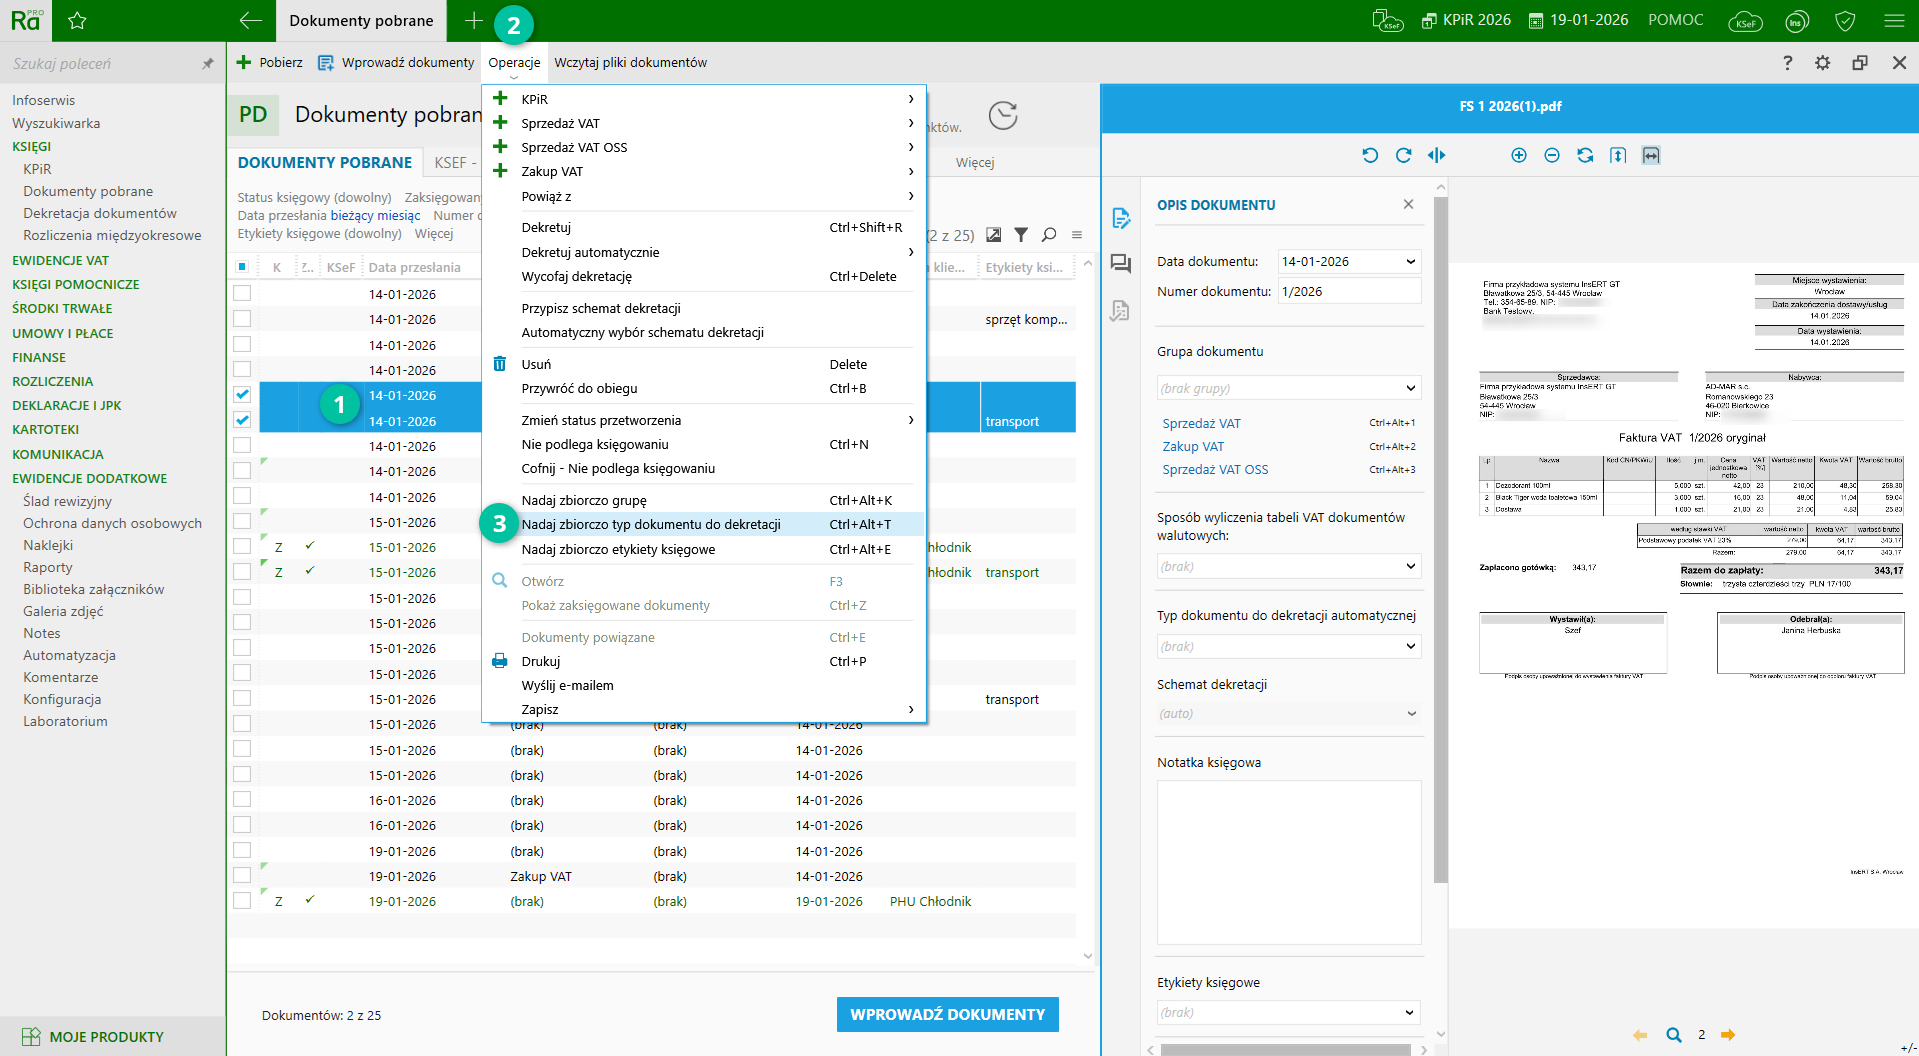Expand Grupa dokumentu dropdown
Screen dimensions: 1919x1056
point(1410,388)
